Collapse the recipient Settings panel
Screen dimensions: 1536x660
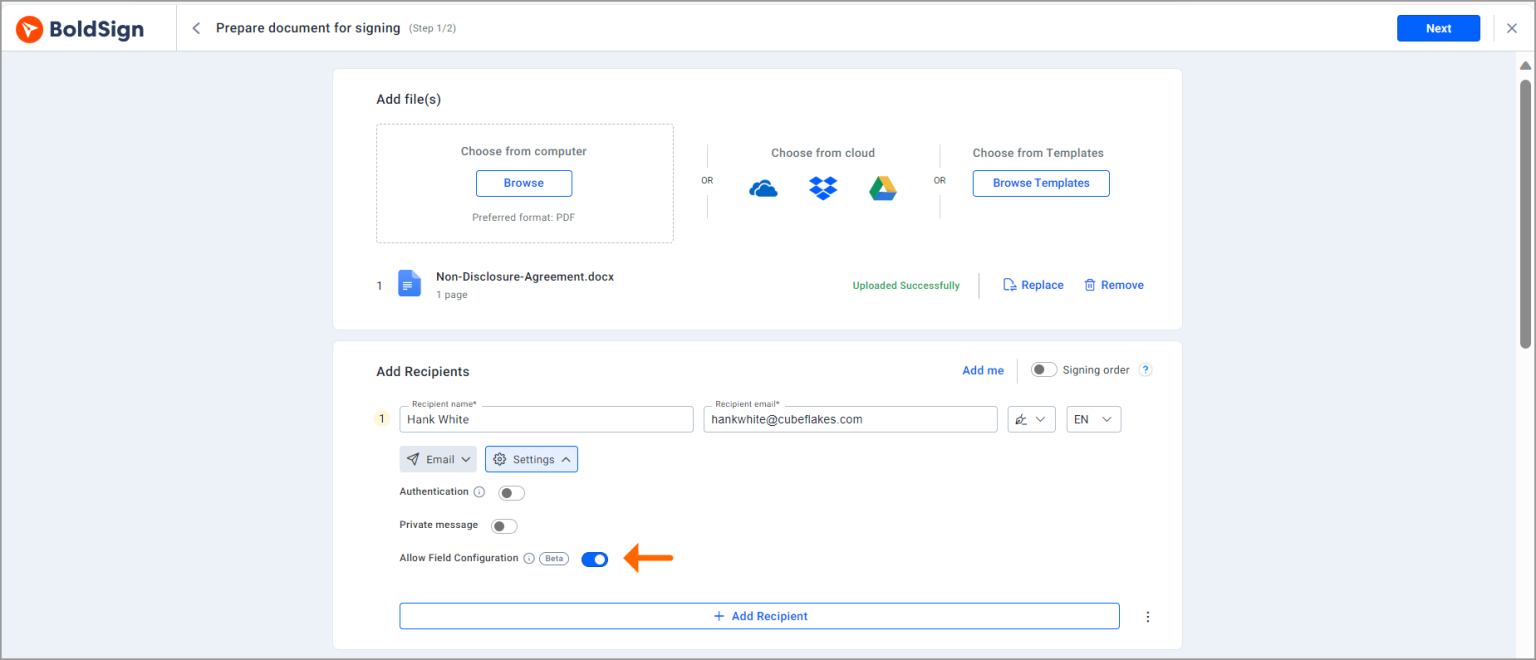click(x=531, y=460)
